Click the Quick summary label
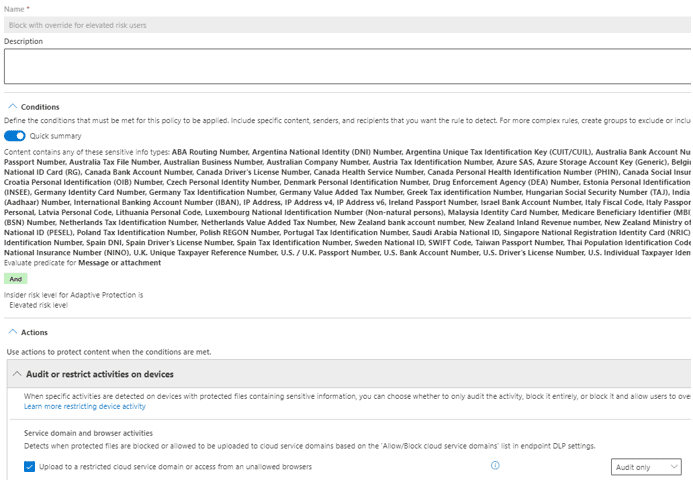This screenshot has width=693, height=482. click(x=55, y=136)
